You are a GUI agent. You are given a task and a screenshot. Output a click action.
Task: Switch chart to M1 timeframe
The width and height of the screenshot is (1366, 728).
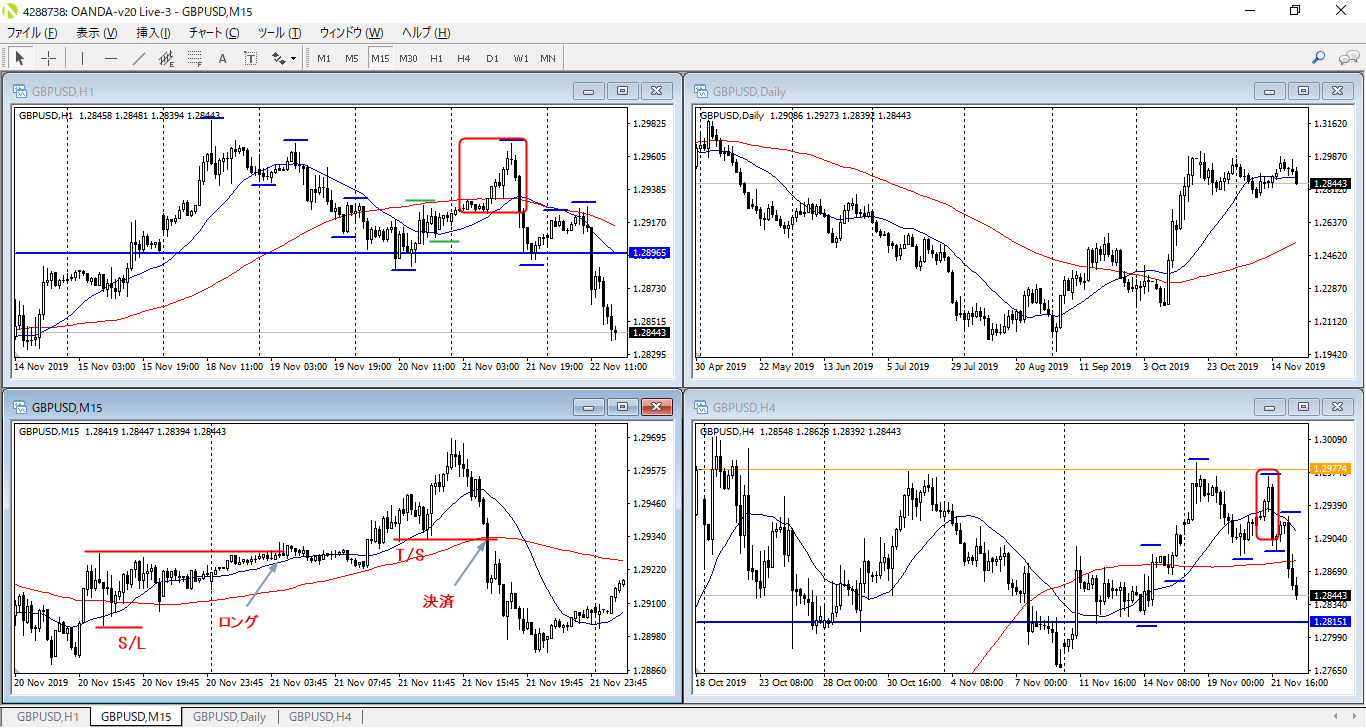(x=324, y=58)
